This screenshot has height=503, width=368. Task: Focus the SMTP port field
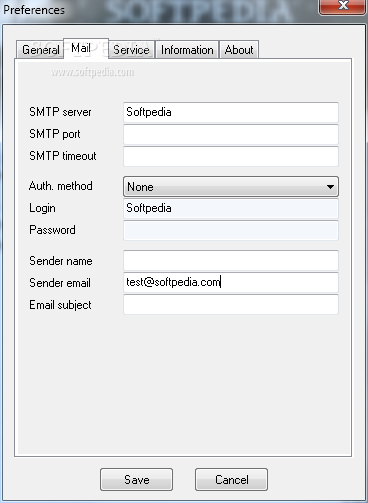pyautogui.click(x=231, y=134)
